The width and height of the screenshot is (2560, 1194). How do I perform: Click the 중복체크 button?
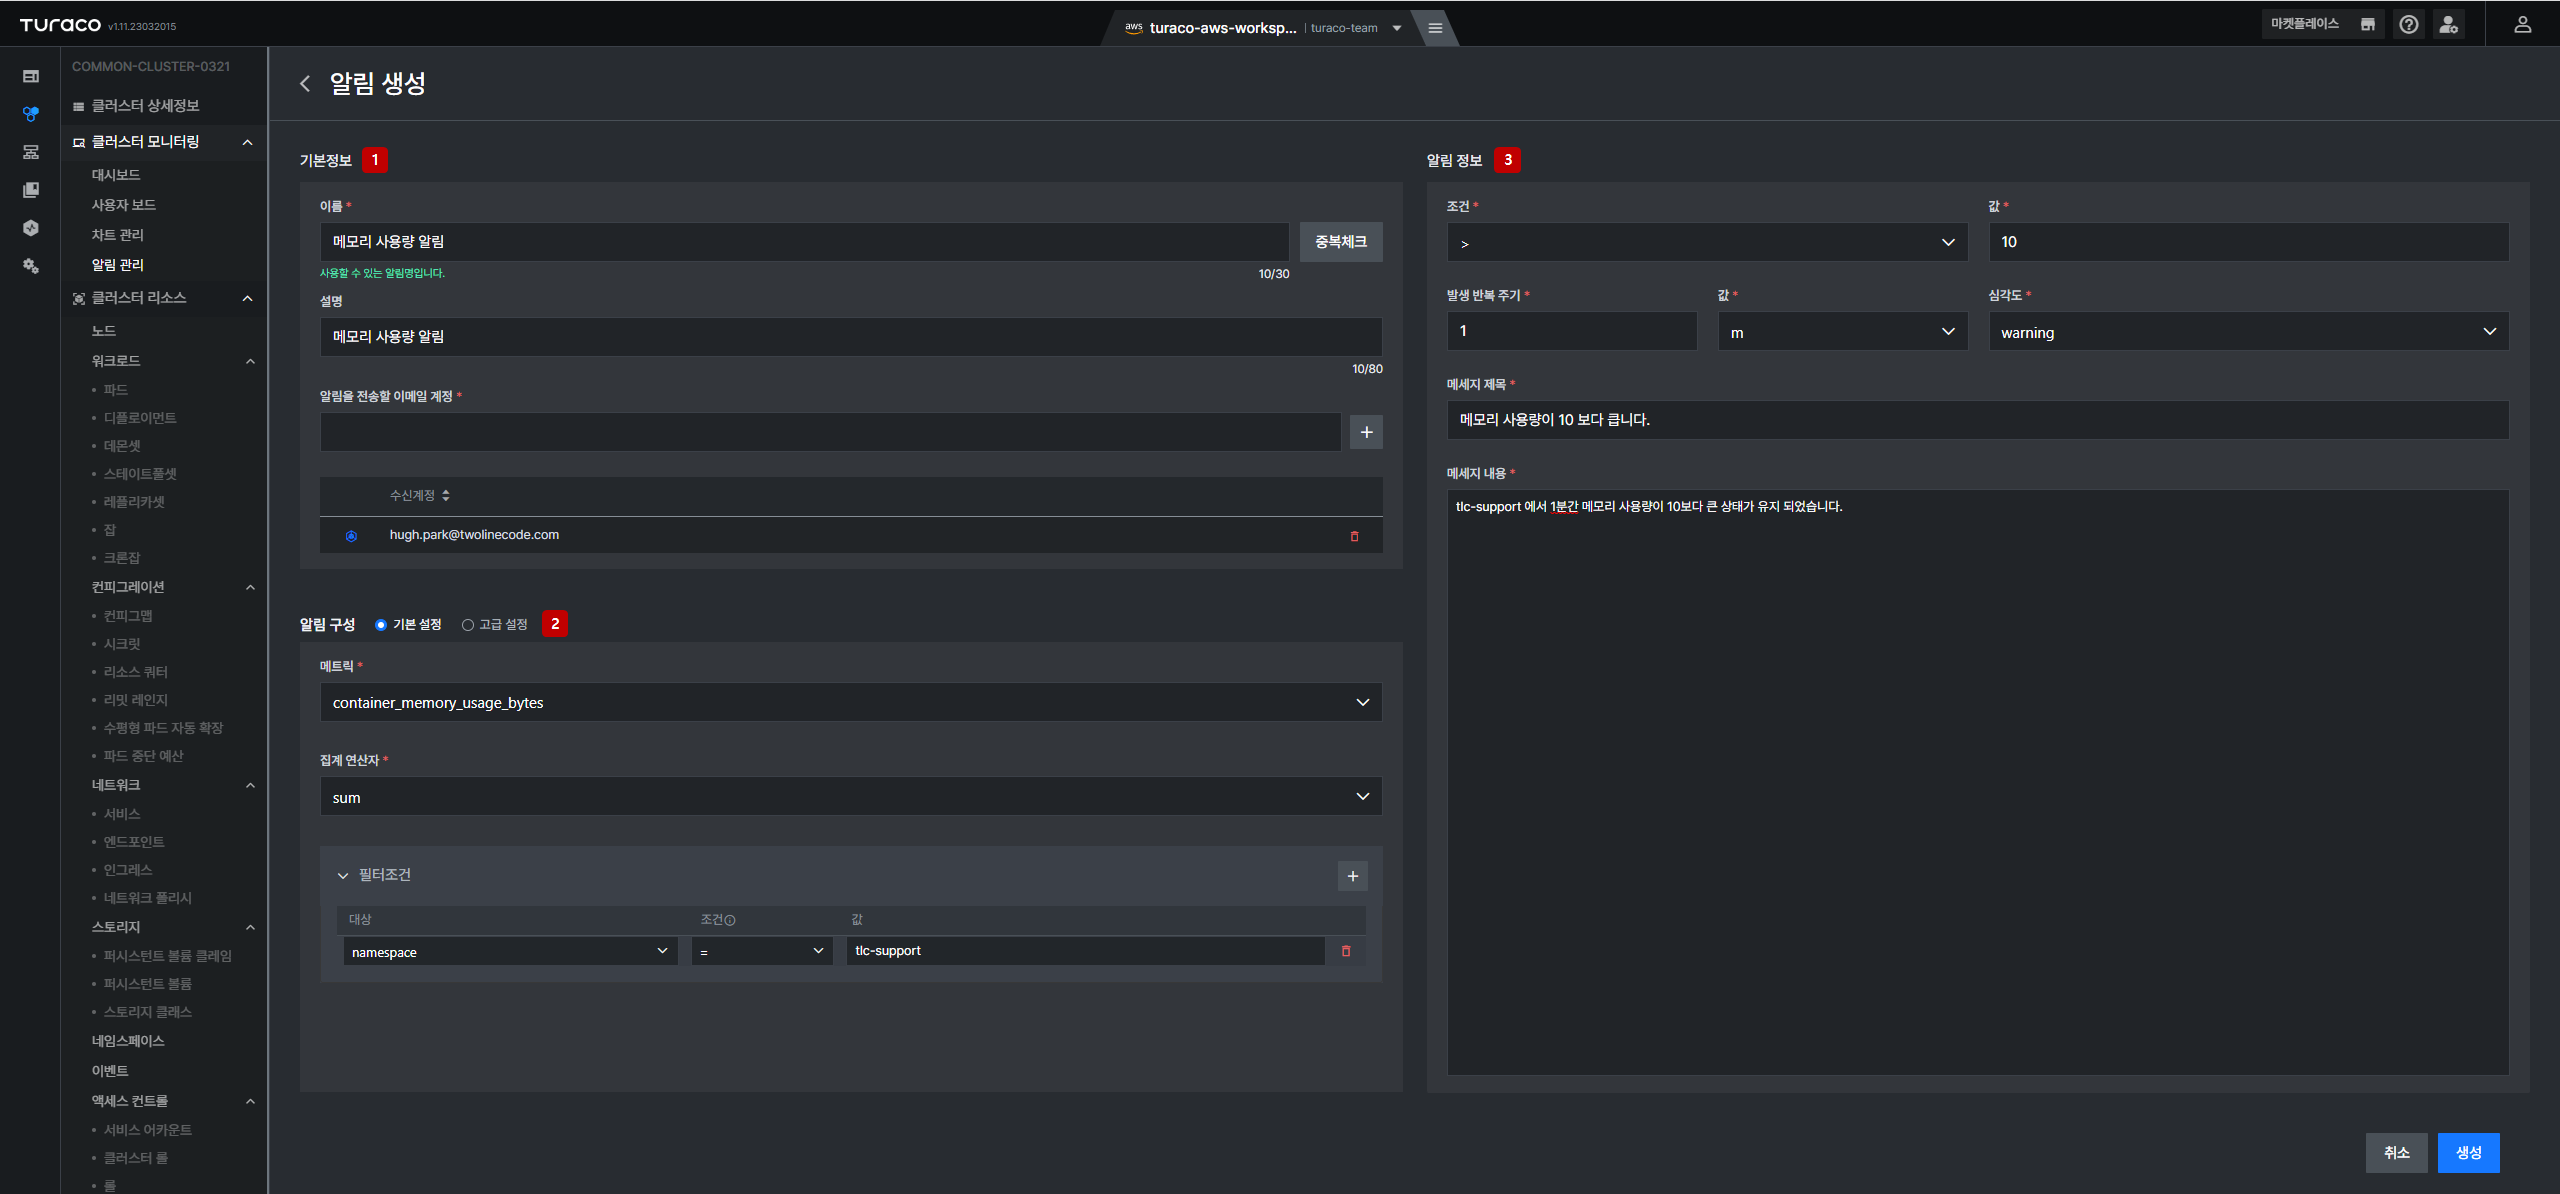click(1340, 242)
